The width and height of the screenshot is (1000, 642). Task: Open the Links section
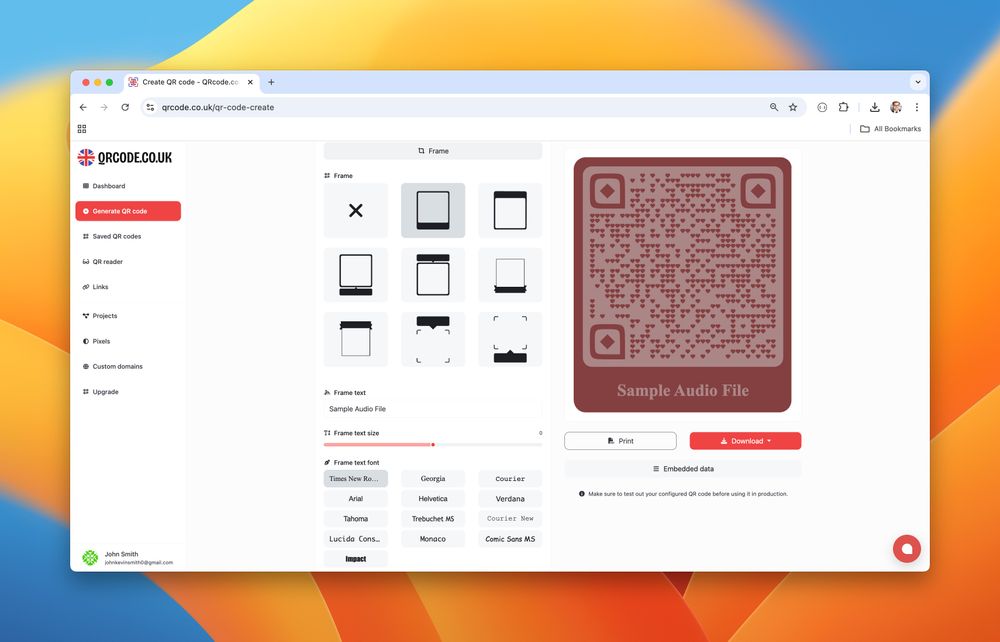coord(99,287)
